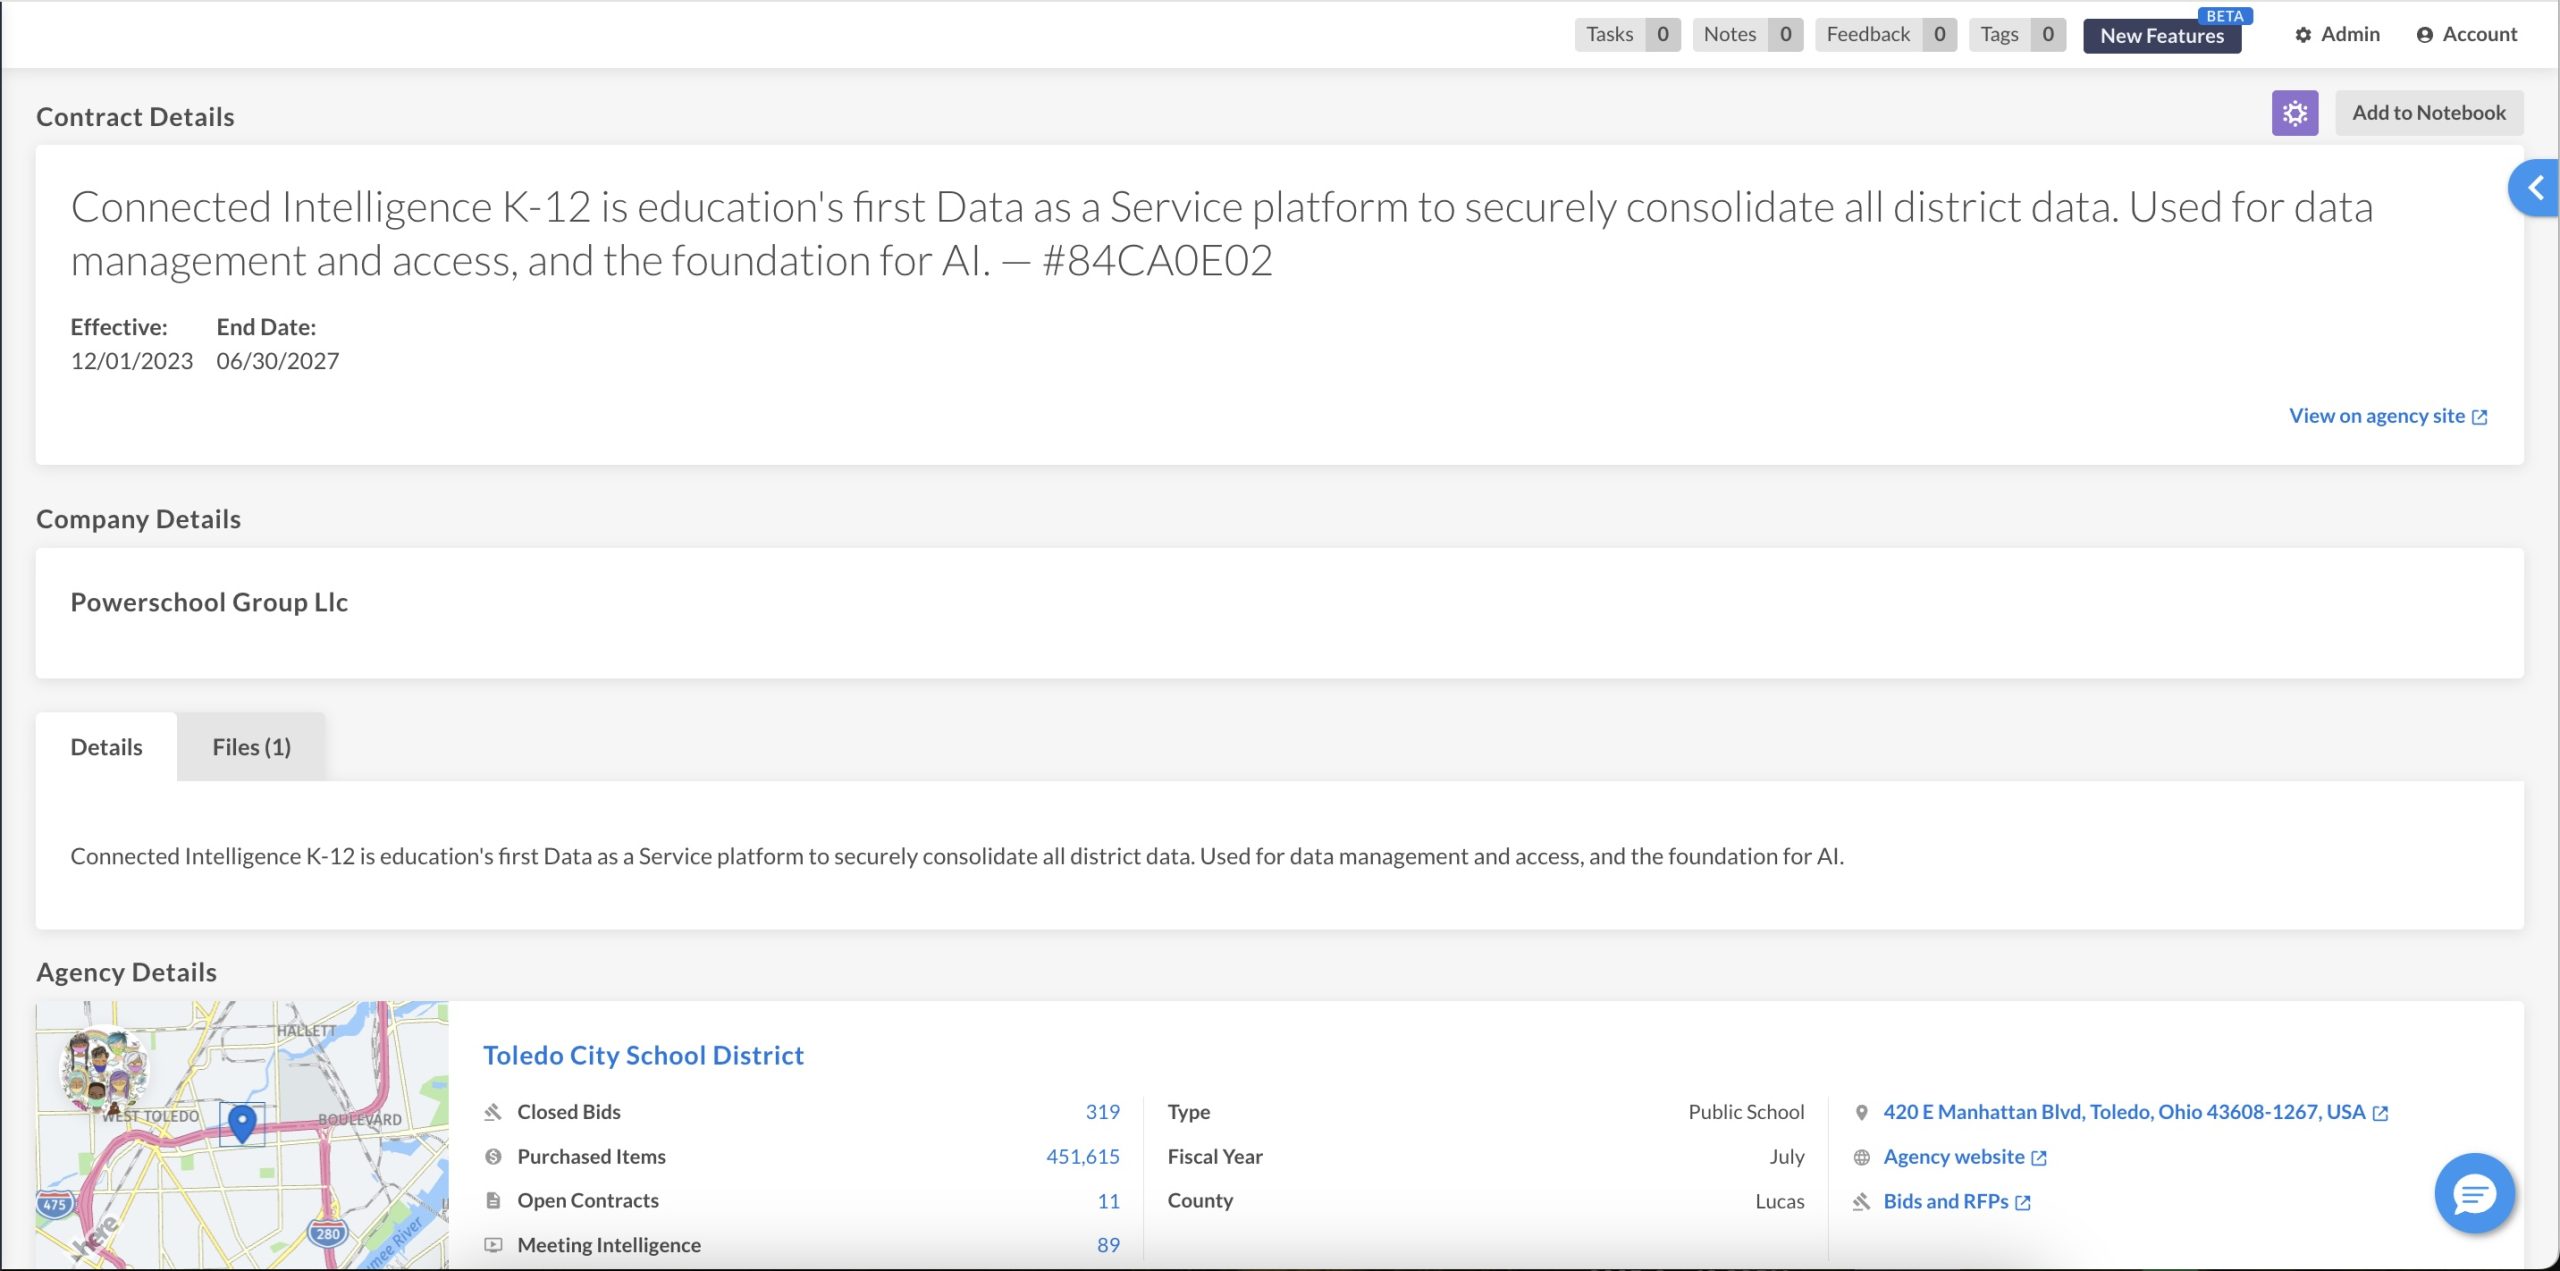The height and width of the screenshot is (1271, 2560).
Task: Click the map location pin marker
Action: 242,1122
